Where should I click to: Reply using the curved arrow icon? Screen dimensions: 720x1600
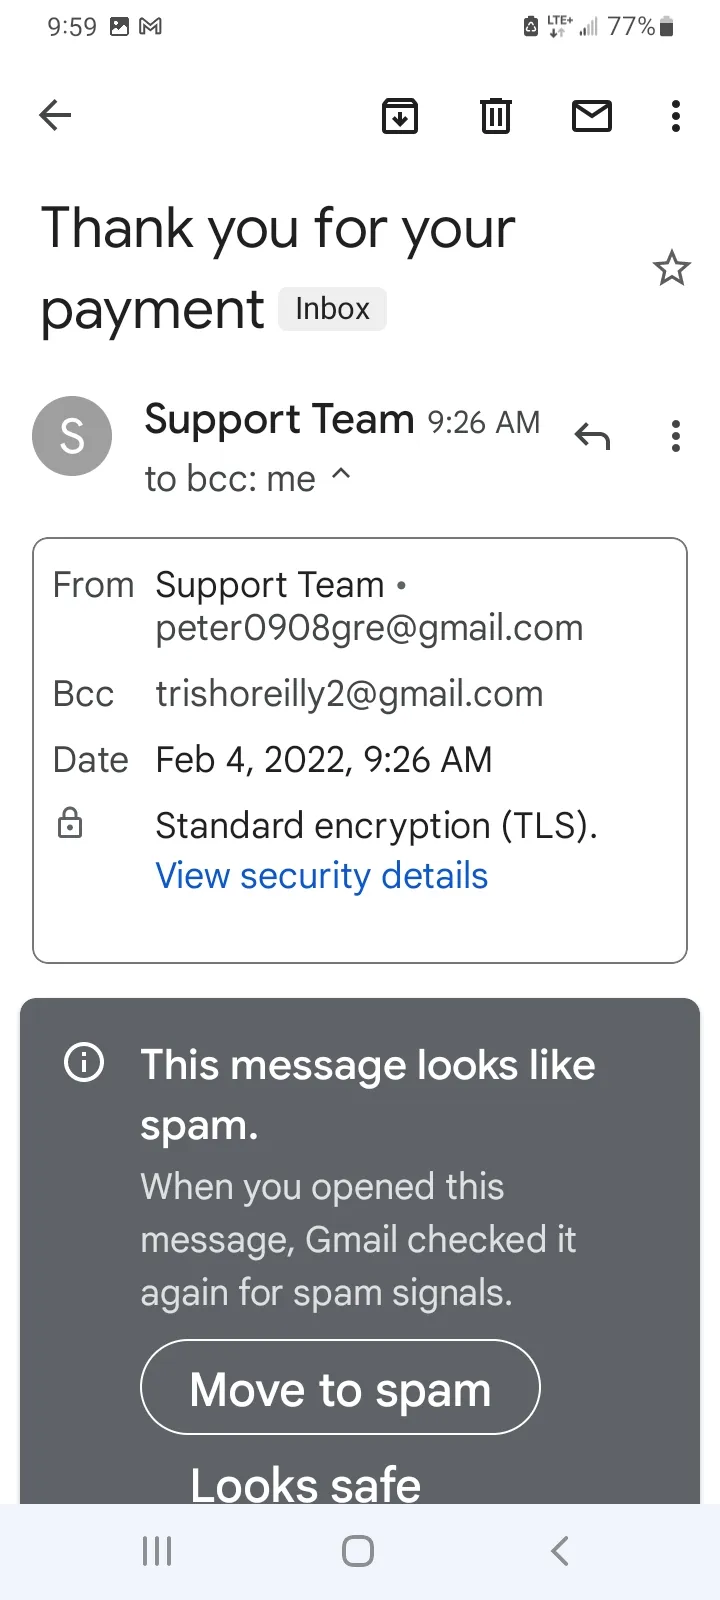pos(592,436)
